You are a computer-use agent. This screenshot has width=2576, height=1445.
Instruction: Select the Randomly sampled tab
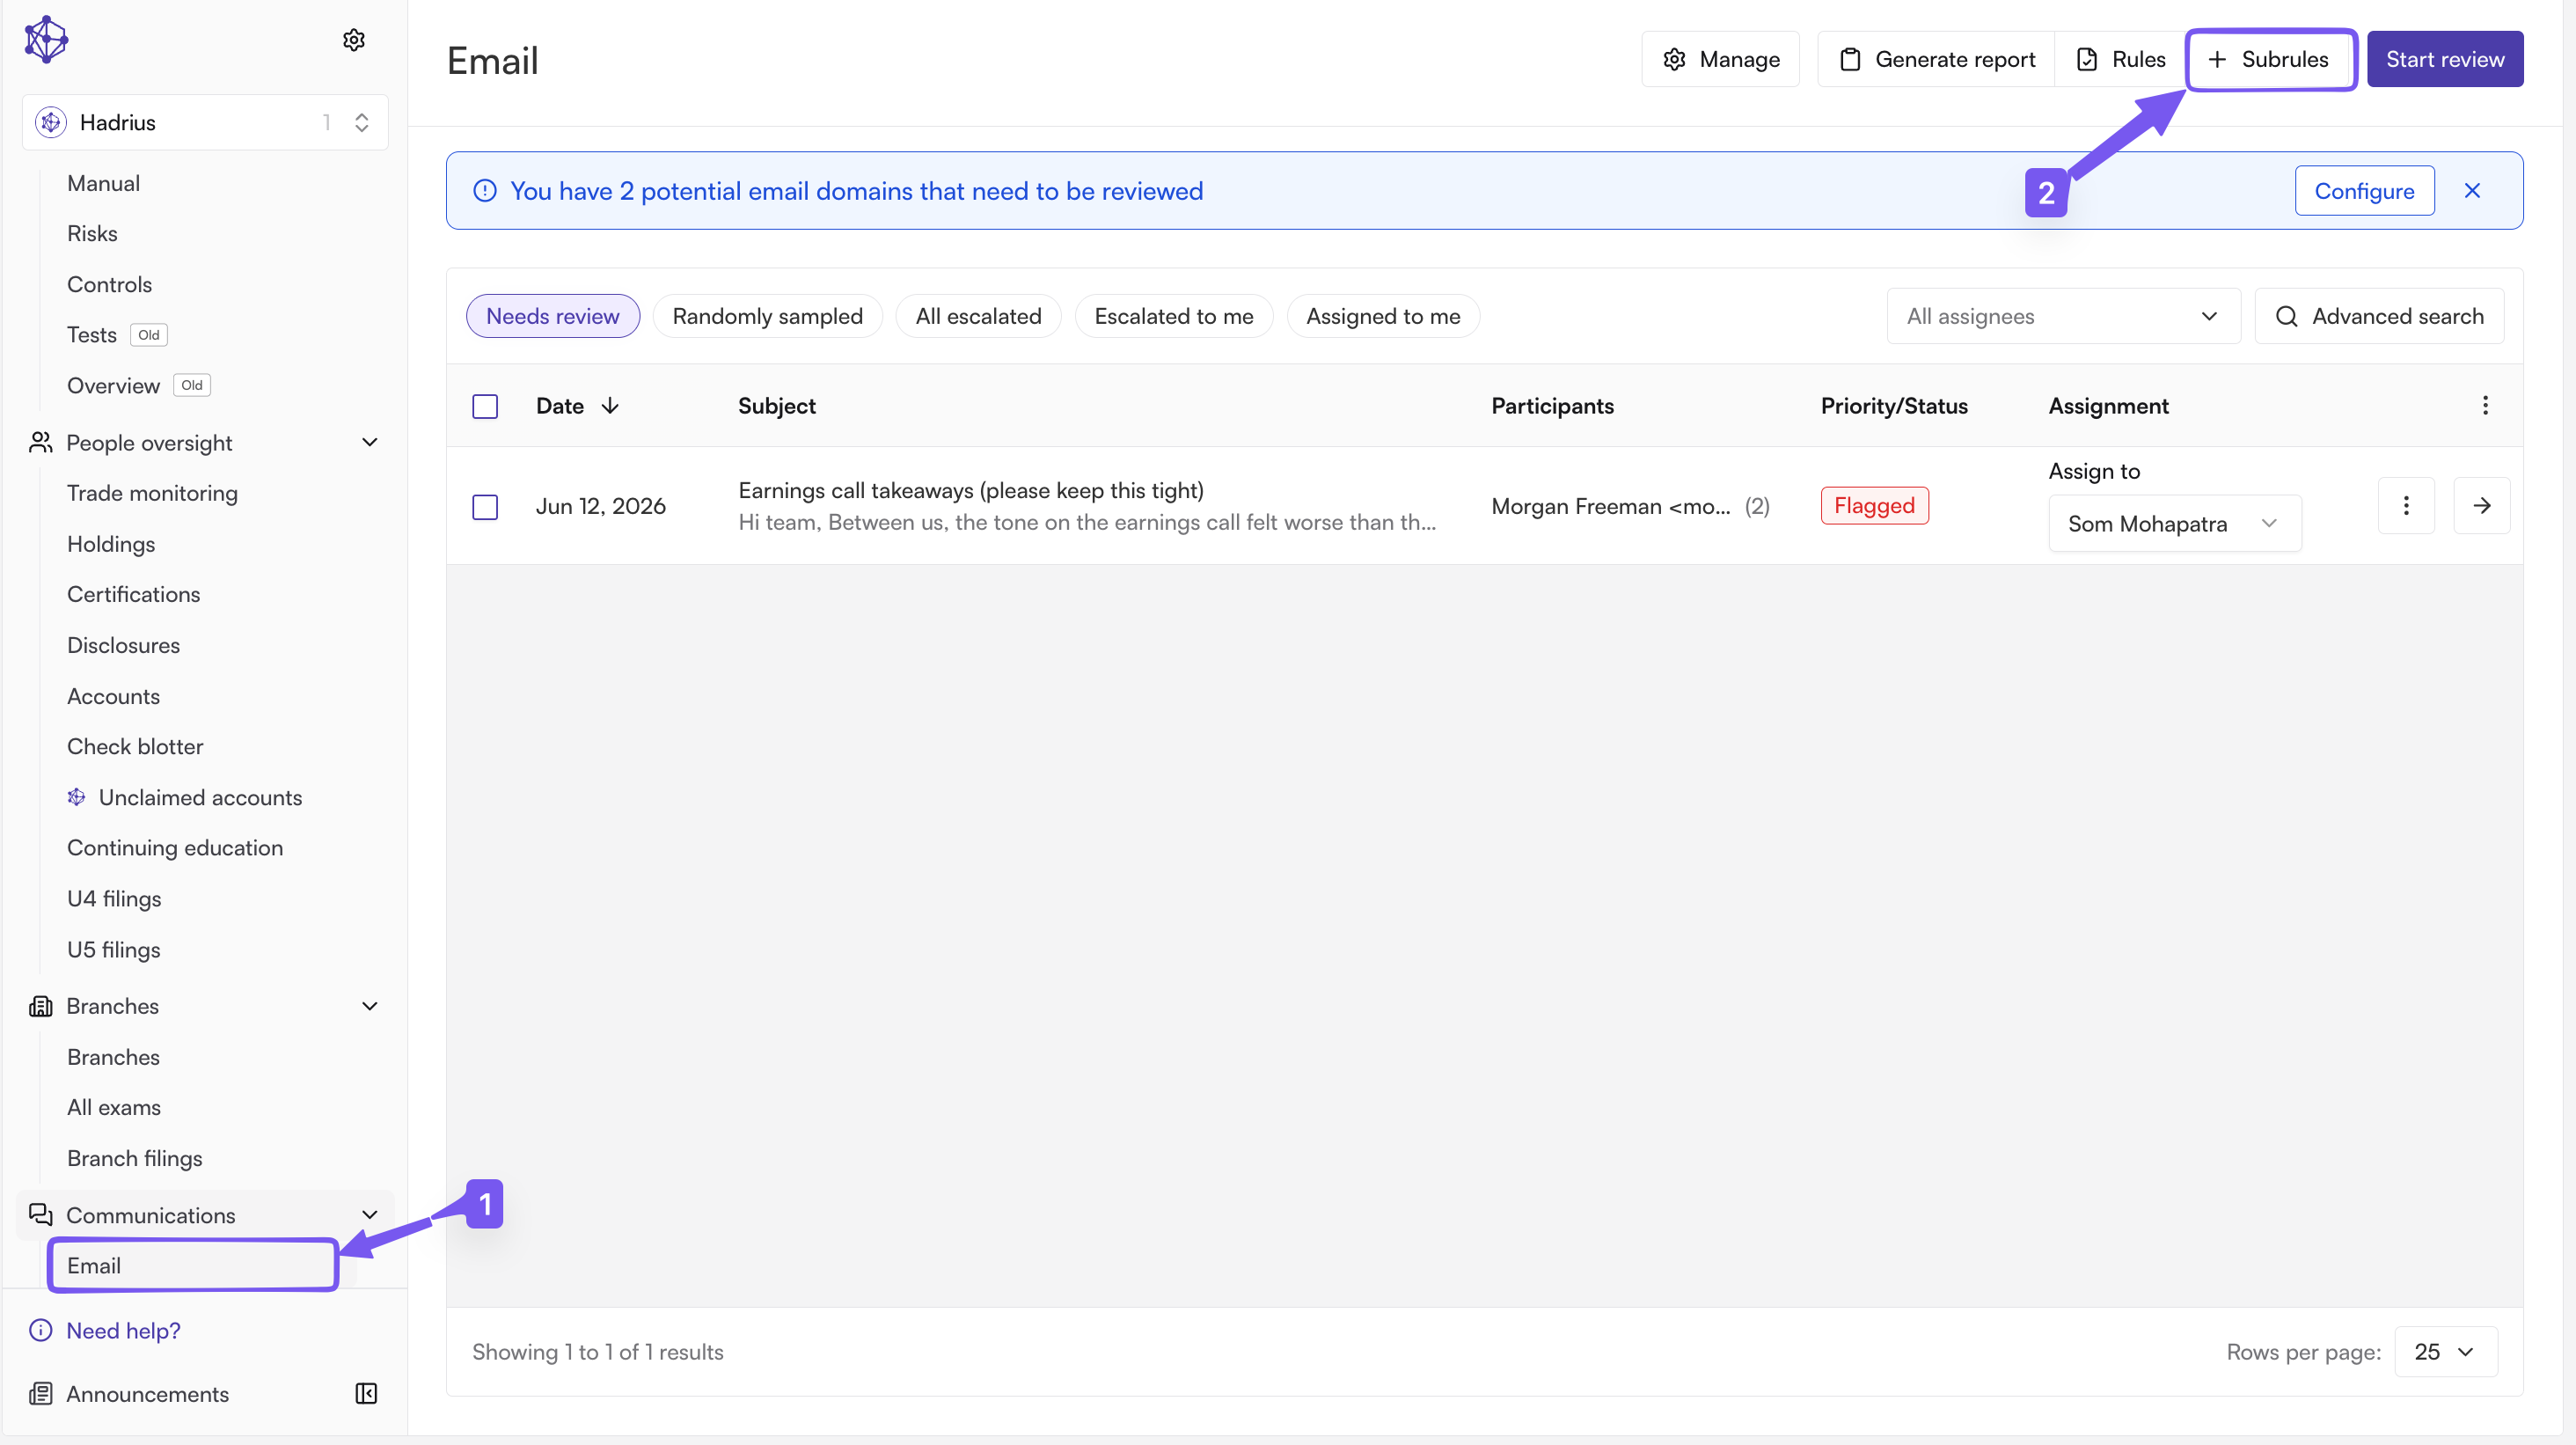tap(767, 316)
